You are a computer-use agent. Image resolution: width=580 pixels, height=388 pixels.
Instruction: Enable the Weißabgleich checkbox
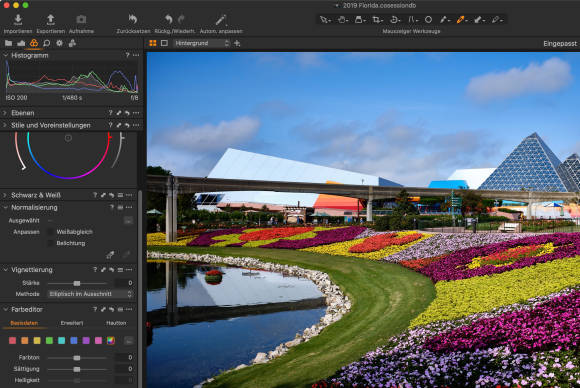(x=50, y=232)
